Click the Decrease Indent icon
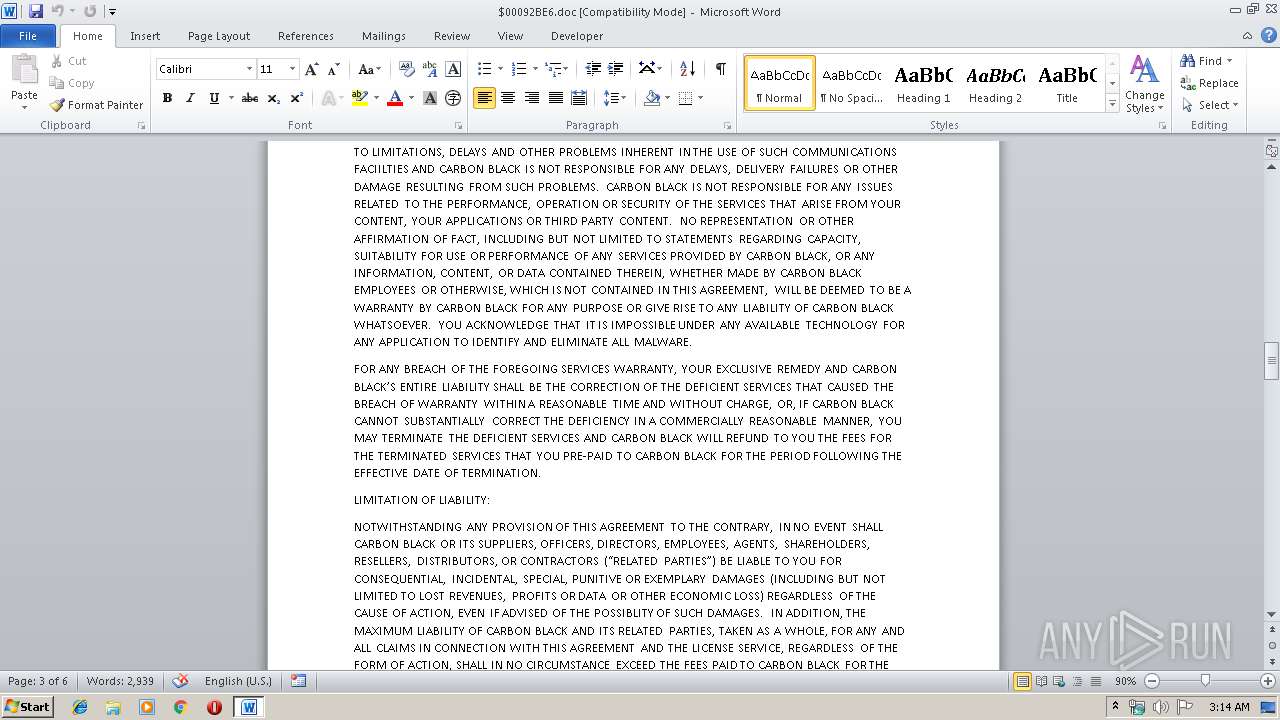The width and height of the screenshot is (1280, 720). [593, 69]
